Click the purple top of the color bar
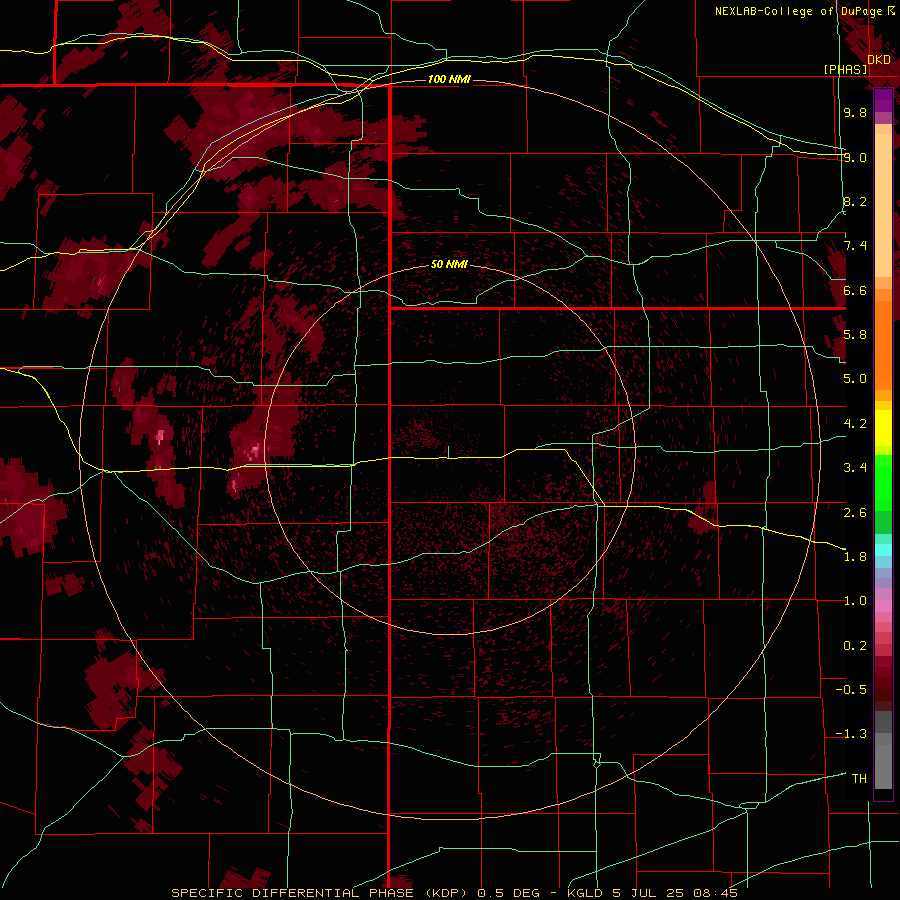The image size is (900, 900). click(883, 100)
